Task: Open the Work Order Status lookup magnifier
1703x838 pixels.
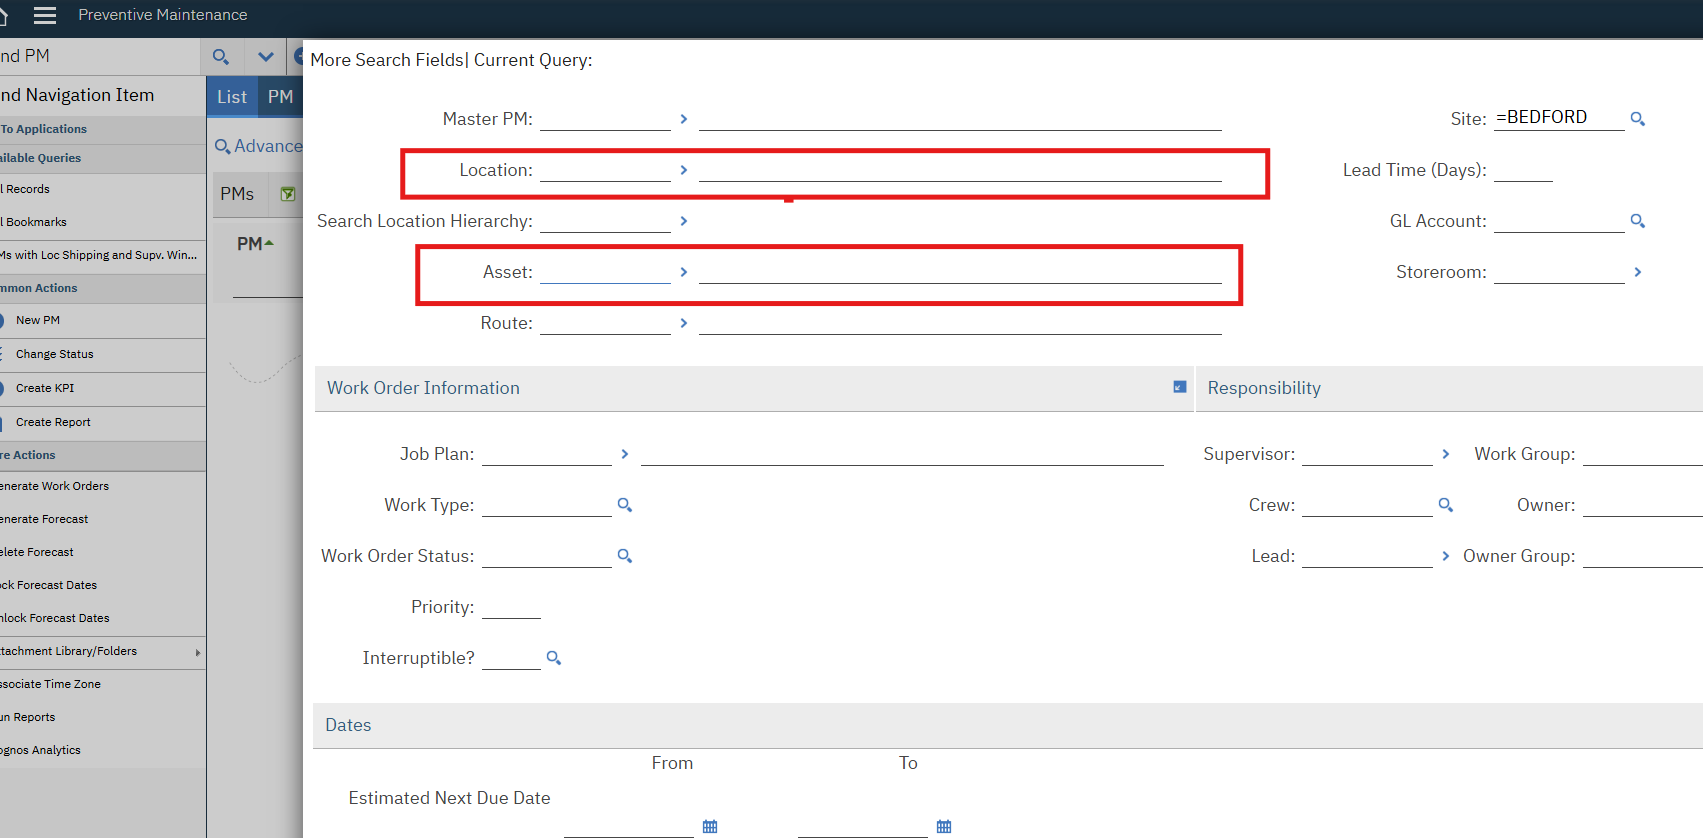Action: coord(624,556)
